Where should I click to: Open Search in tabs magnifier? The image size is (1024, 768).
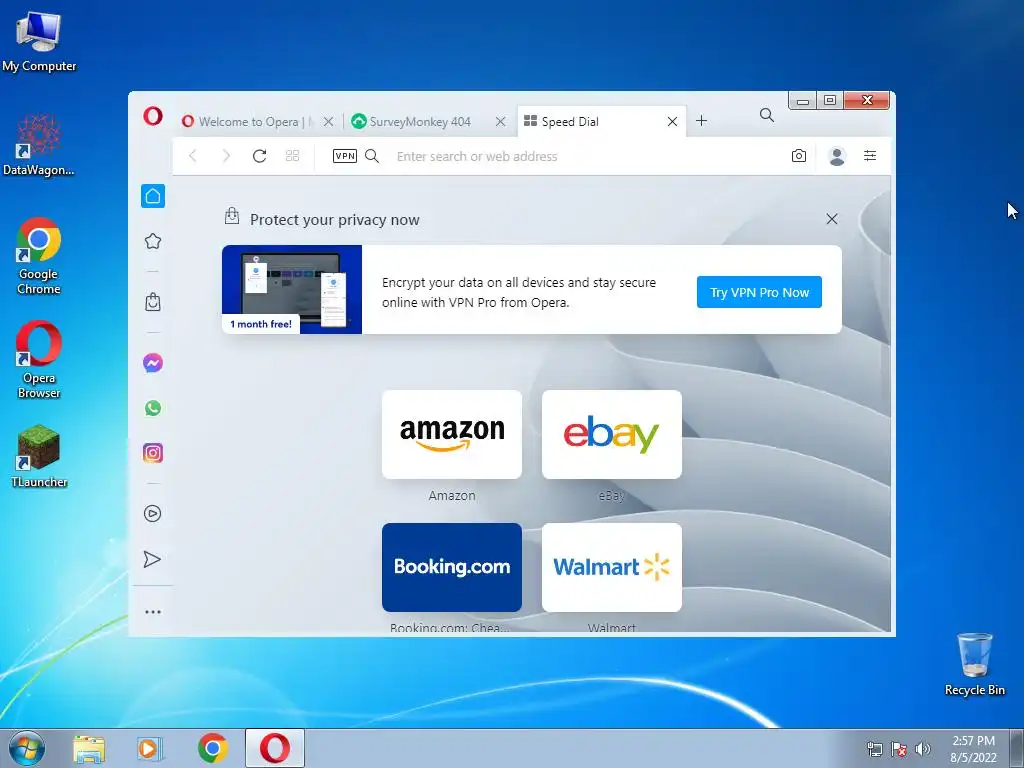tap(767, 116)
